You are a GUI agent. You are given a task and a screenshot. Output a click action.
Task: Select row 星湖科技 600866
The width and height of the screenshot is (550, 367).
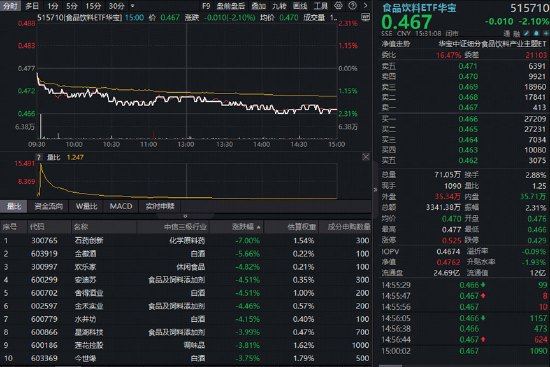click(186, 332)
